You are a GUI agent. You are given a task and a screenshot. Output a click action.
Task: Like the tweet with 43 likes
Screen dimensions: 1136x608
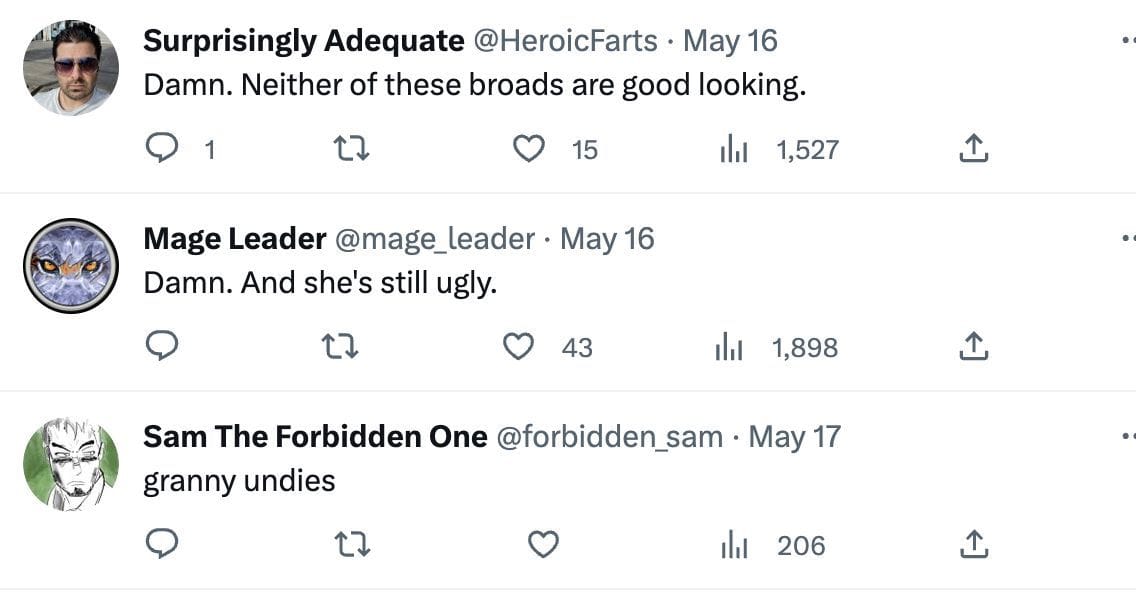pos(518,347)
